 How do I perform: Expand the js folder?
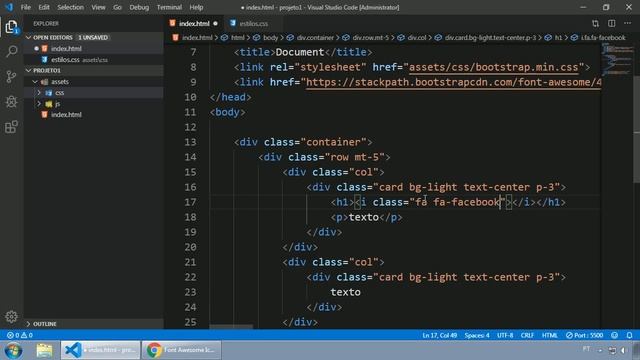point(39,104)
